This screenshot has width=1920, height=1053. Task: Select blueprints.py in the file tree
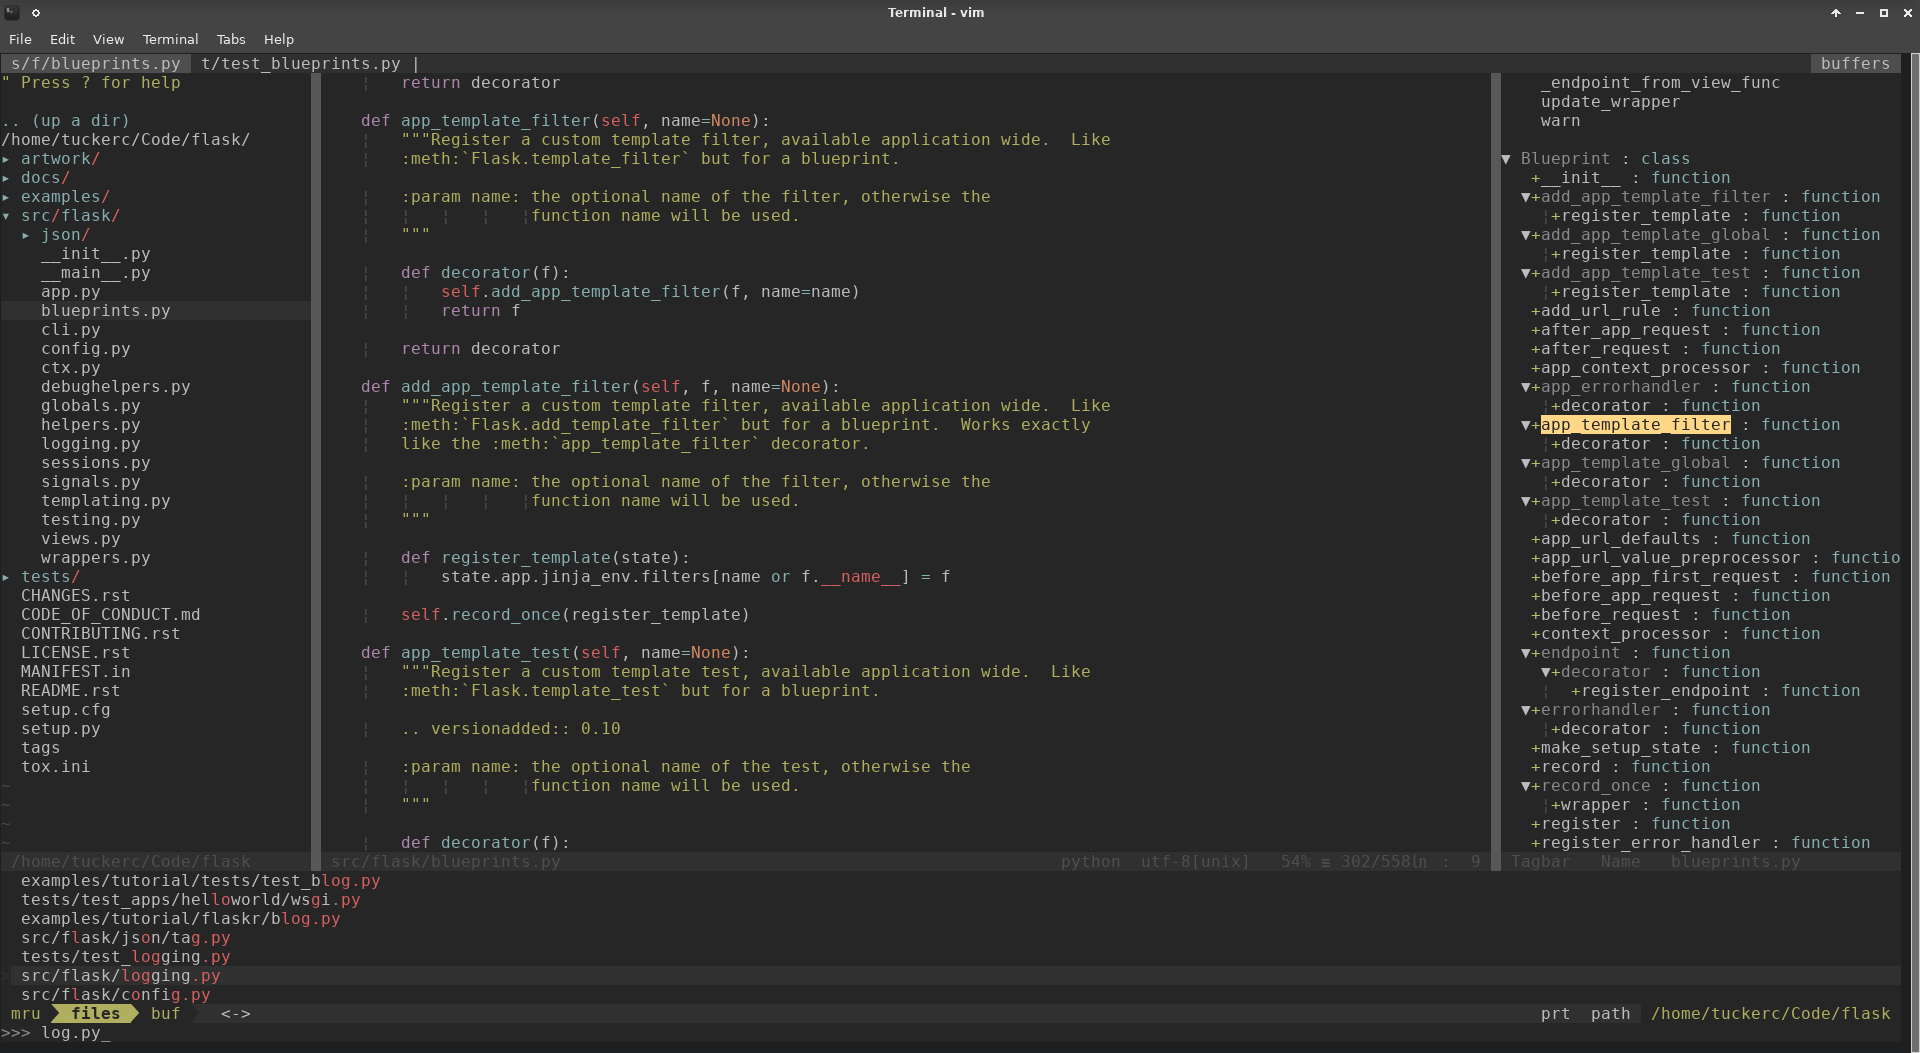[105, 311]
